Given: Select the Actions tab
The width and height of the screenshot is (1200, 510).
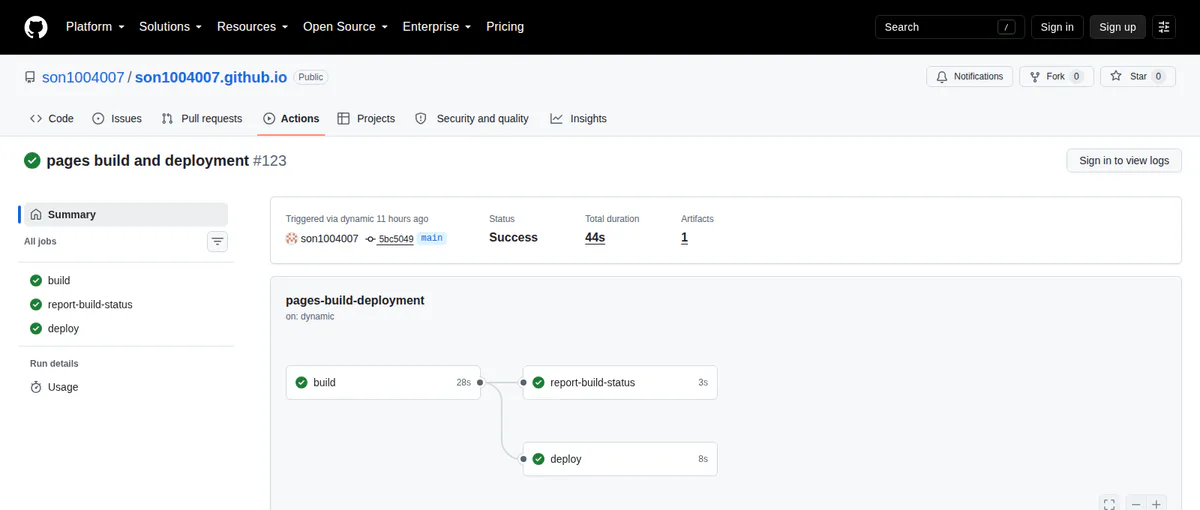Looking at the screenshot, I should tap(291, 118).
